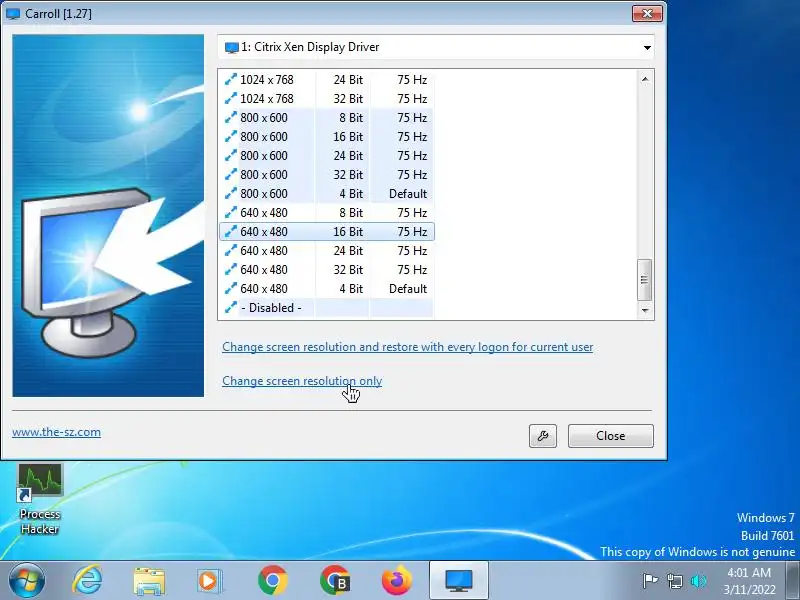800x600 pixels.
Task: Click the resize icon of 800 x 600 8 Bit
Action: (231, 118)
